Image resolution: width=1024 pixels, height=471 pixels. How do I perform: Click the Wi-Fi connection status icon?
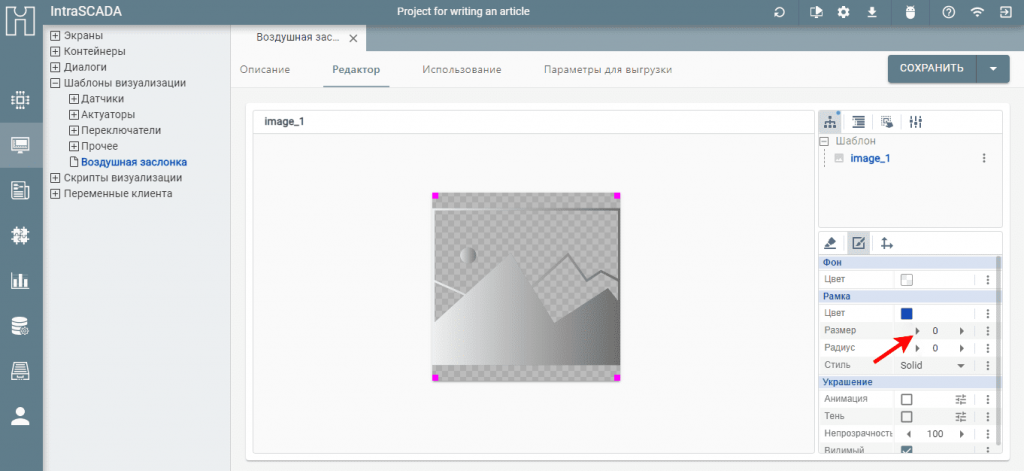(977, 12)
